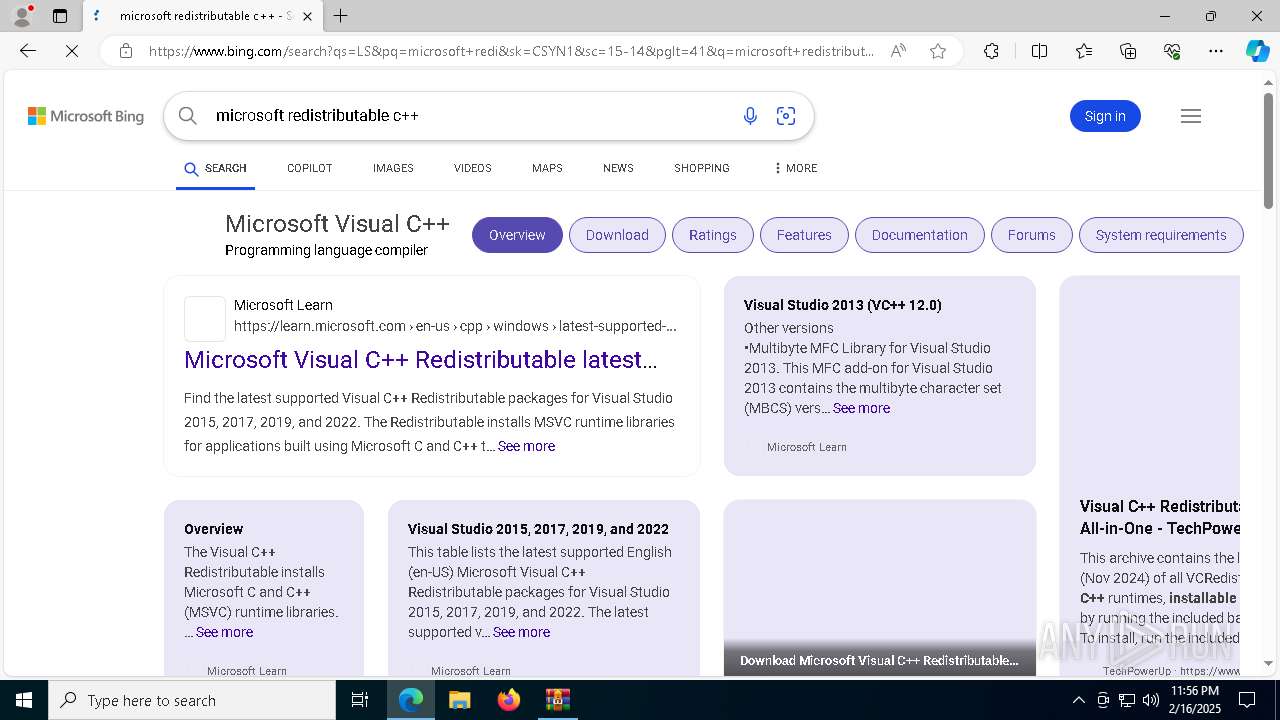Viewport: 1280px width, 720px height.
Task: Select the SEARCH tab
Action: tap(215, 168)
